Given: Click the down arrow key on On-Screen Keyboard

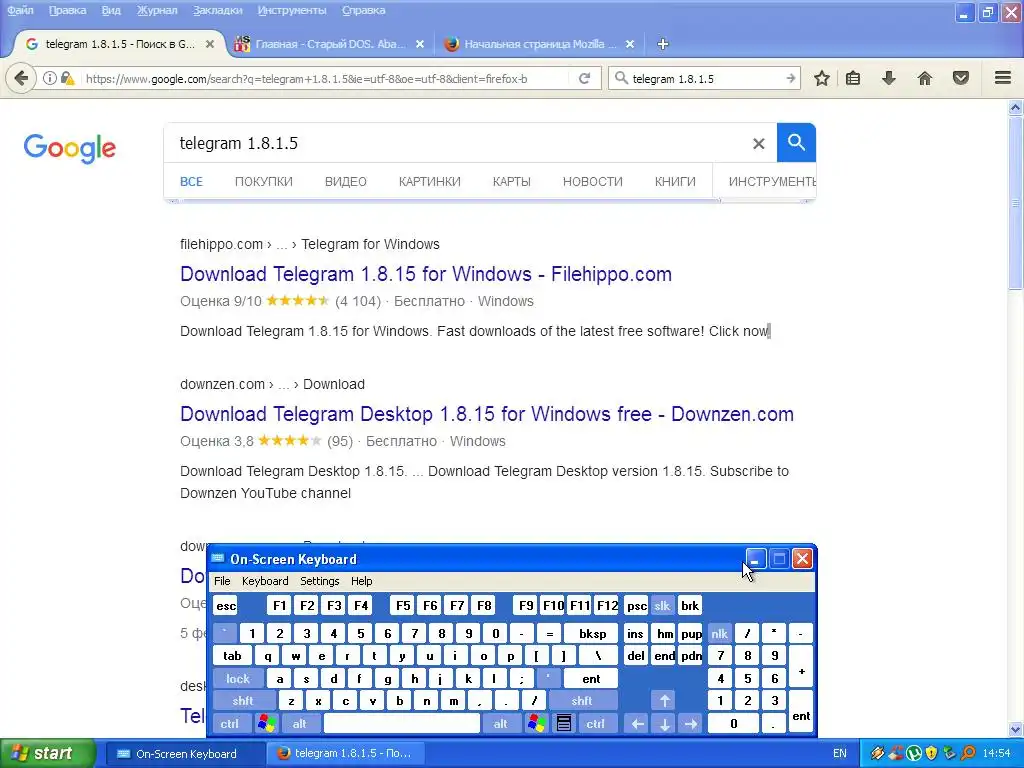Looking at the screenshot, I should tap(664, 724).
